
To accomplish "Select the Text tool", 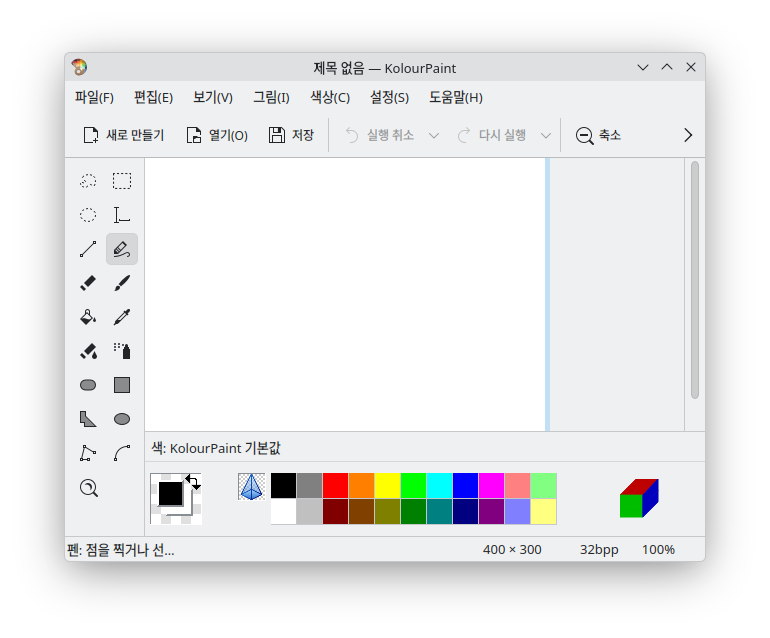I will coord(122,215).
